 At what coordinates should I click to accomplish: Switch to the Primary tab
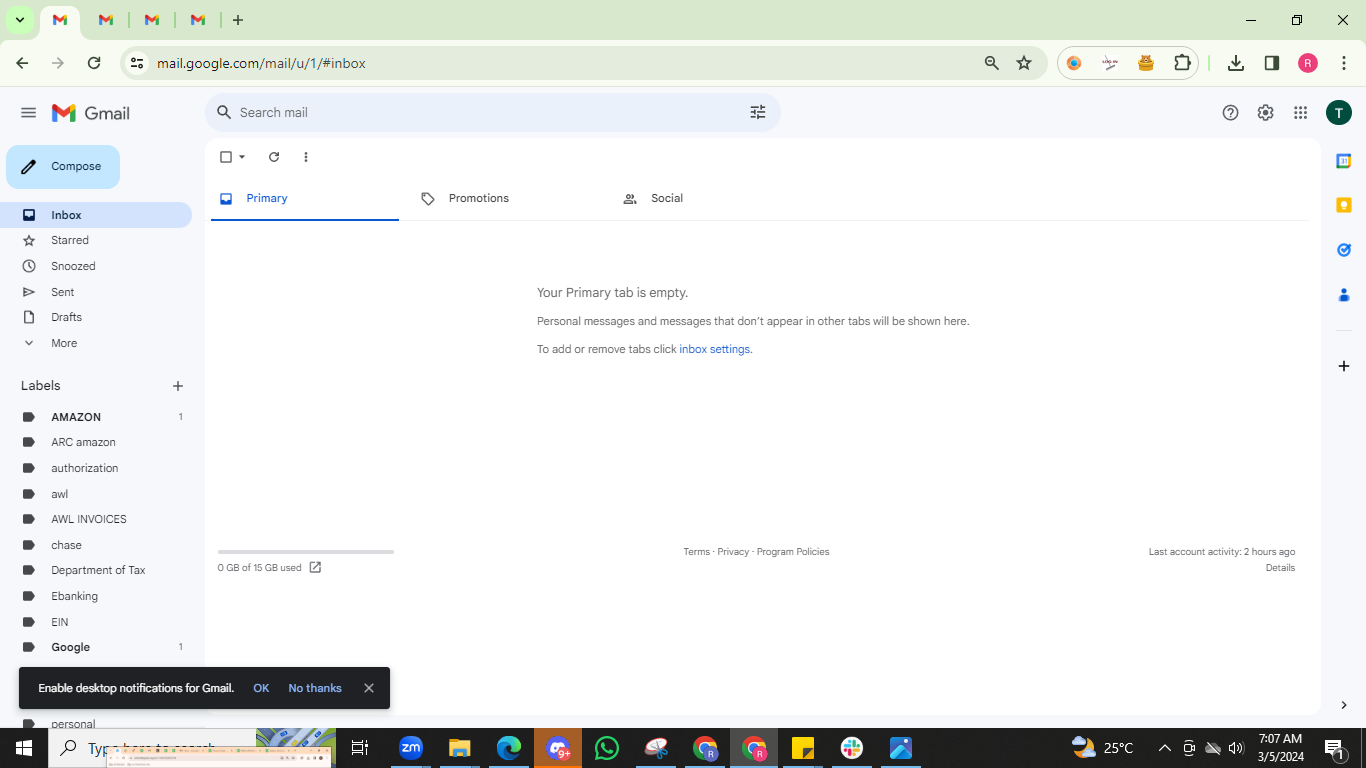[305, 199]
